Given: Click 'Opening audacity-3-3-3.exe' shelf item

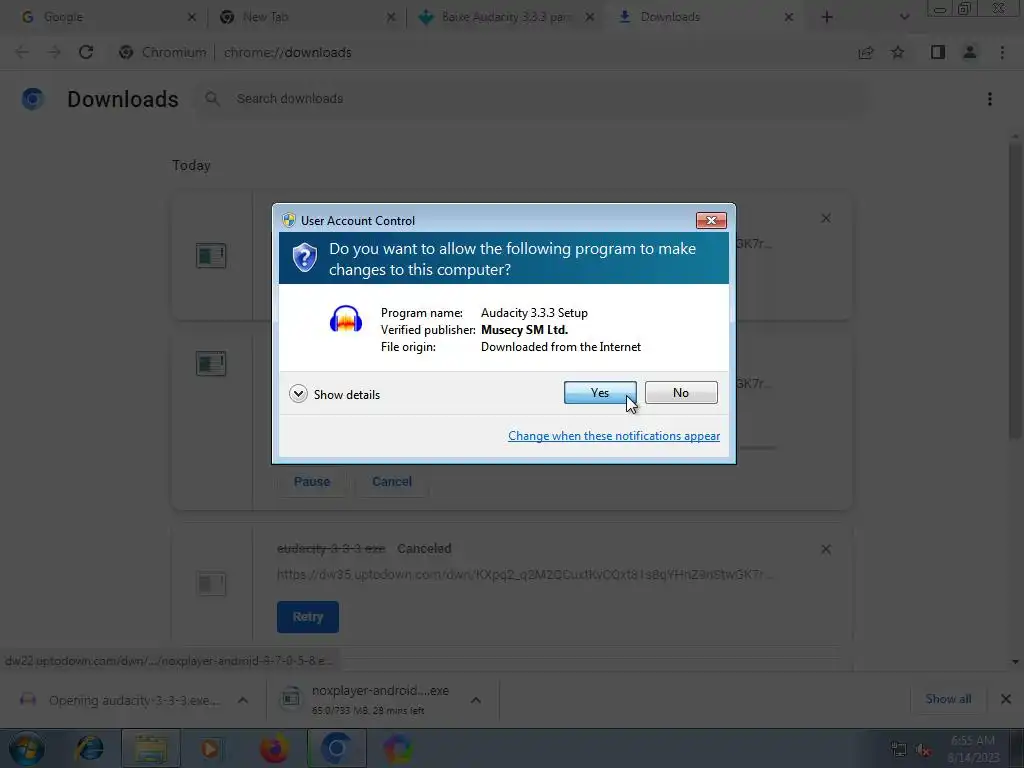Looking at the screenshot, I should click(x=134, y=700).
